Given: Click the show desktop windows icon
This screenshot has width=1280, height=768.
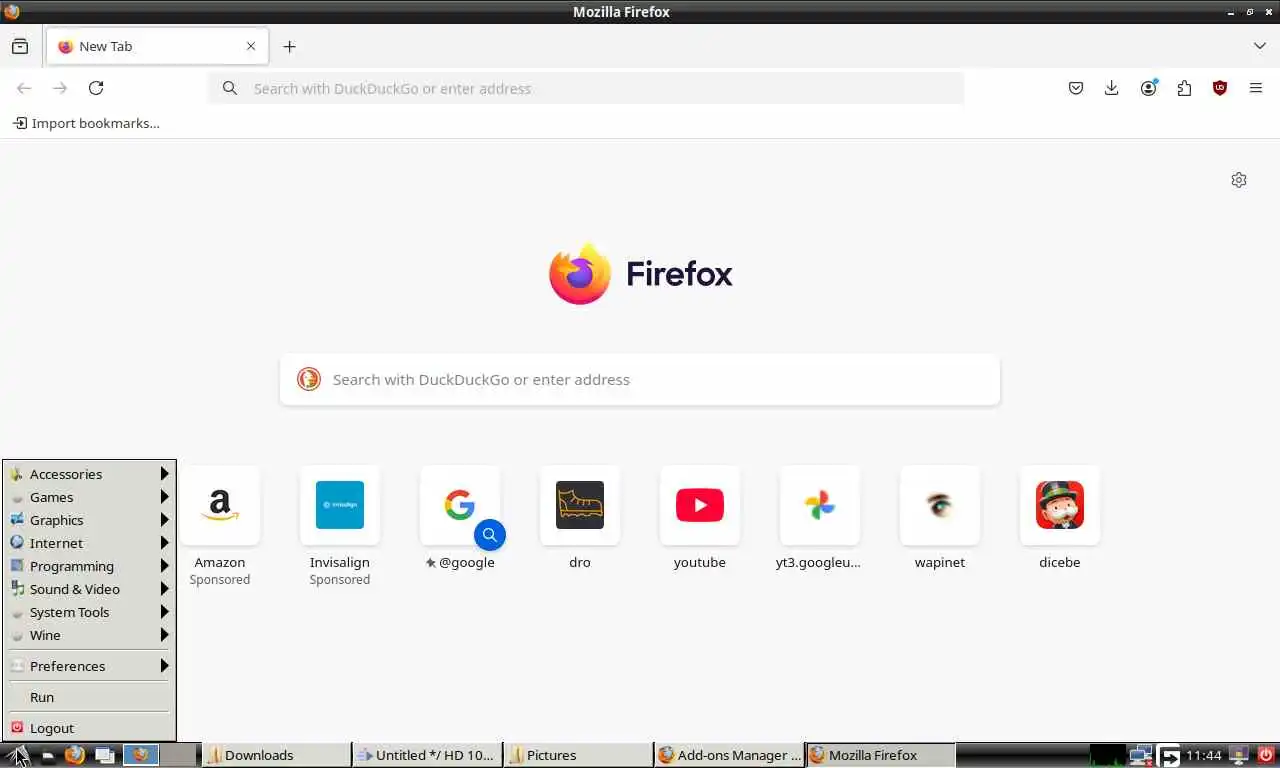Looking at the screenshot, I should [104, 755].
